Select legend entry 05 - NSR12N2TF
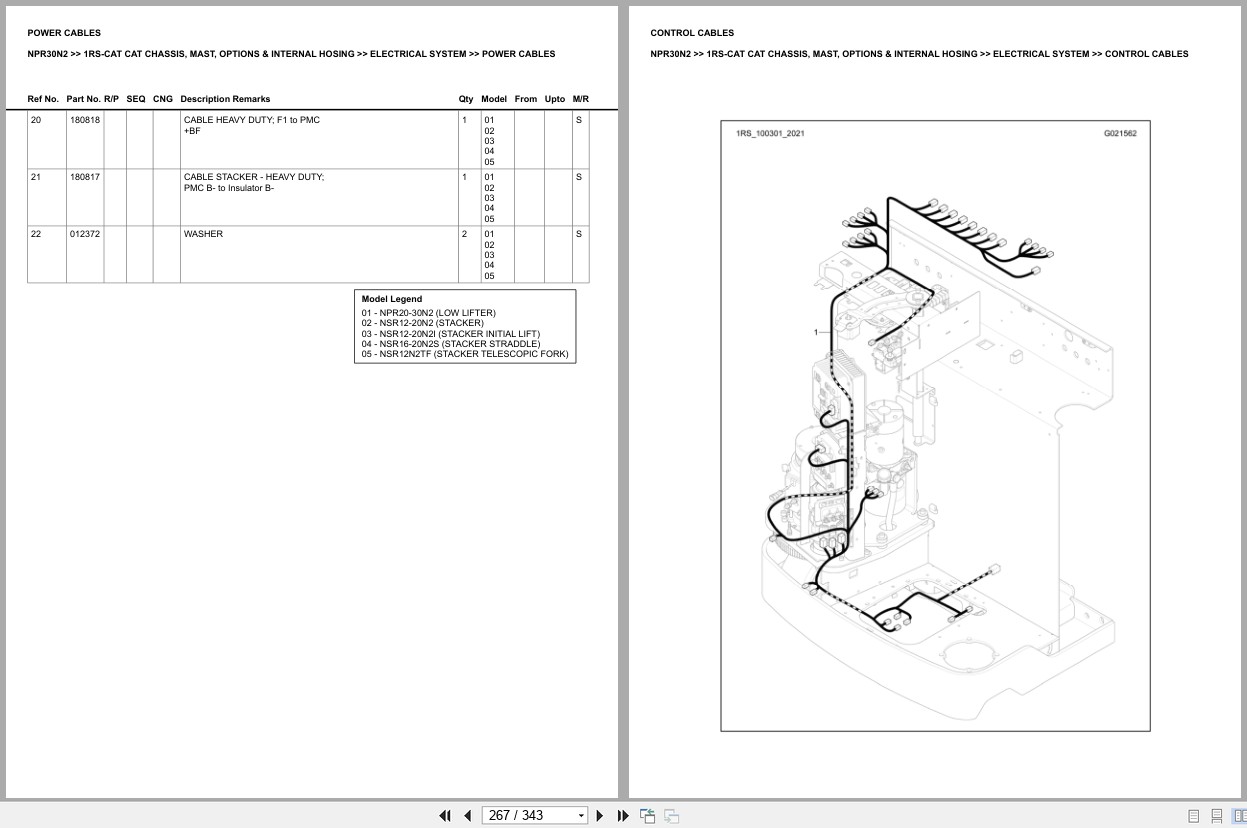Image resolution: width=1247 pixels, height=828 pixels. tap(465, 354)
